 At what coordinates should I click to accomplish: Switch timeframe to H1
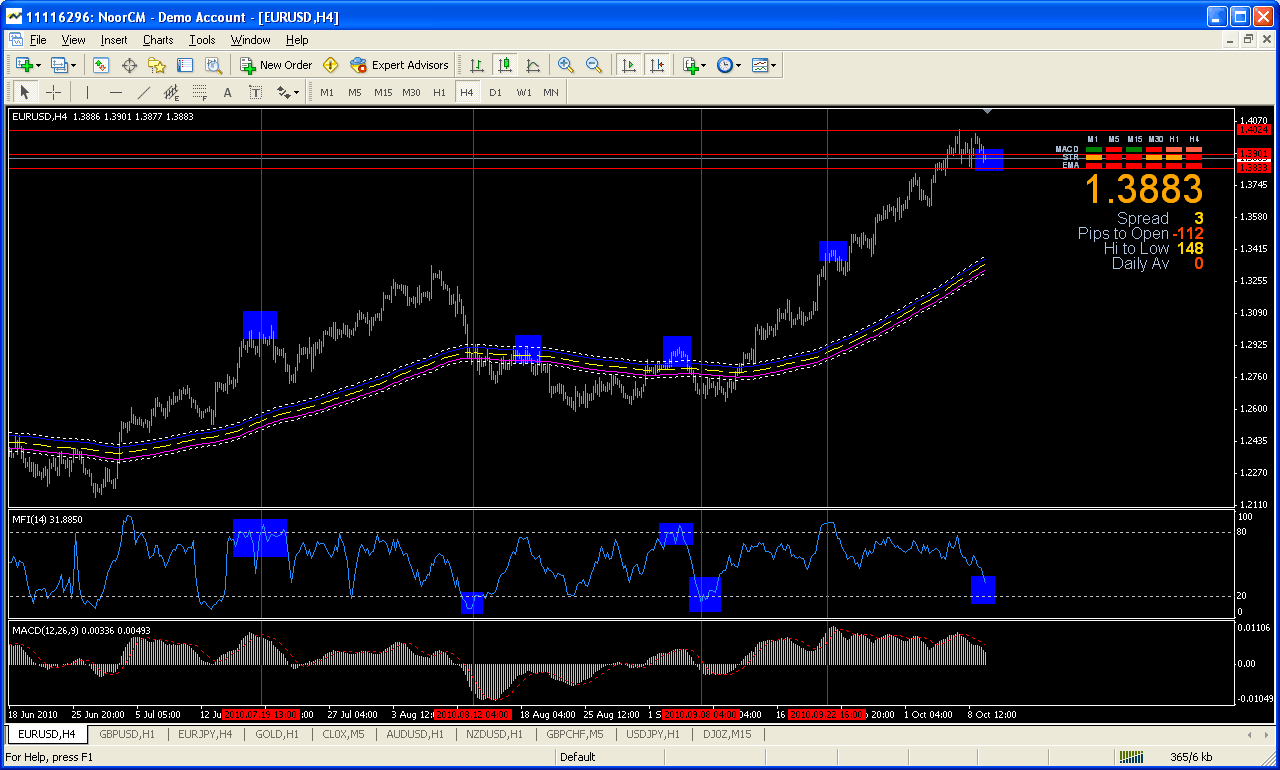(440, 92)
